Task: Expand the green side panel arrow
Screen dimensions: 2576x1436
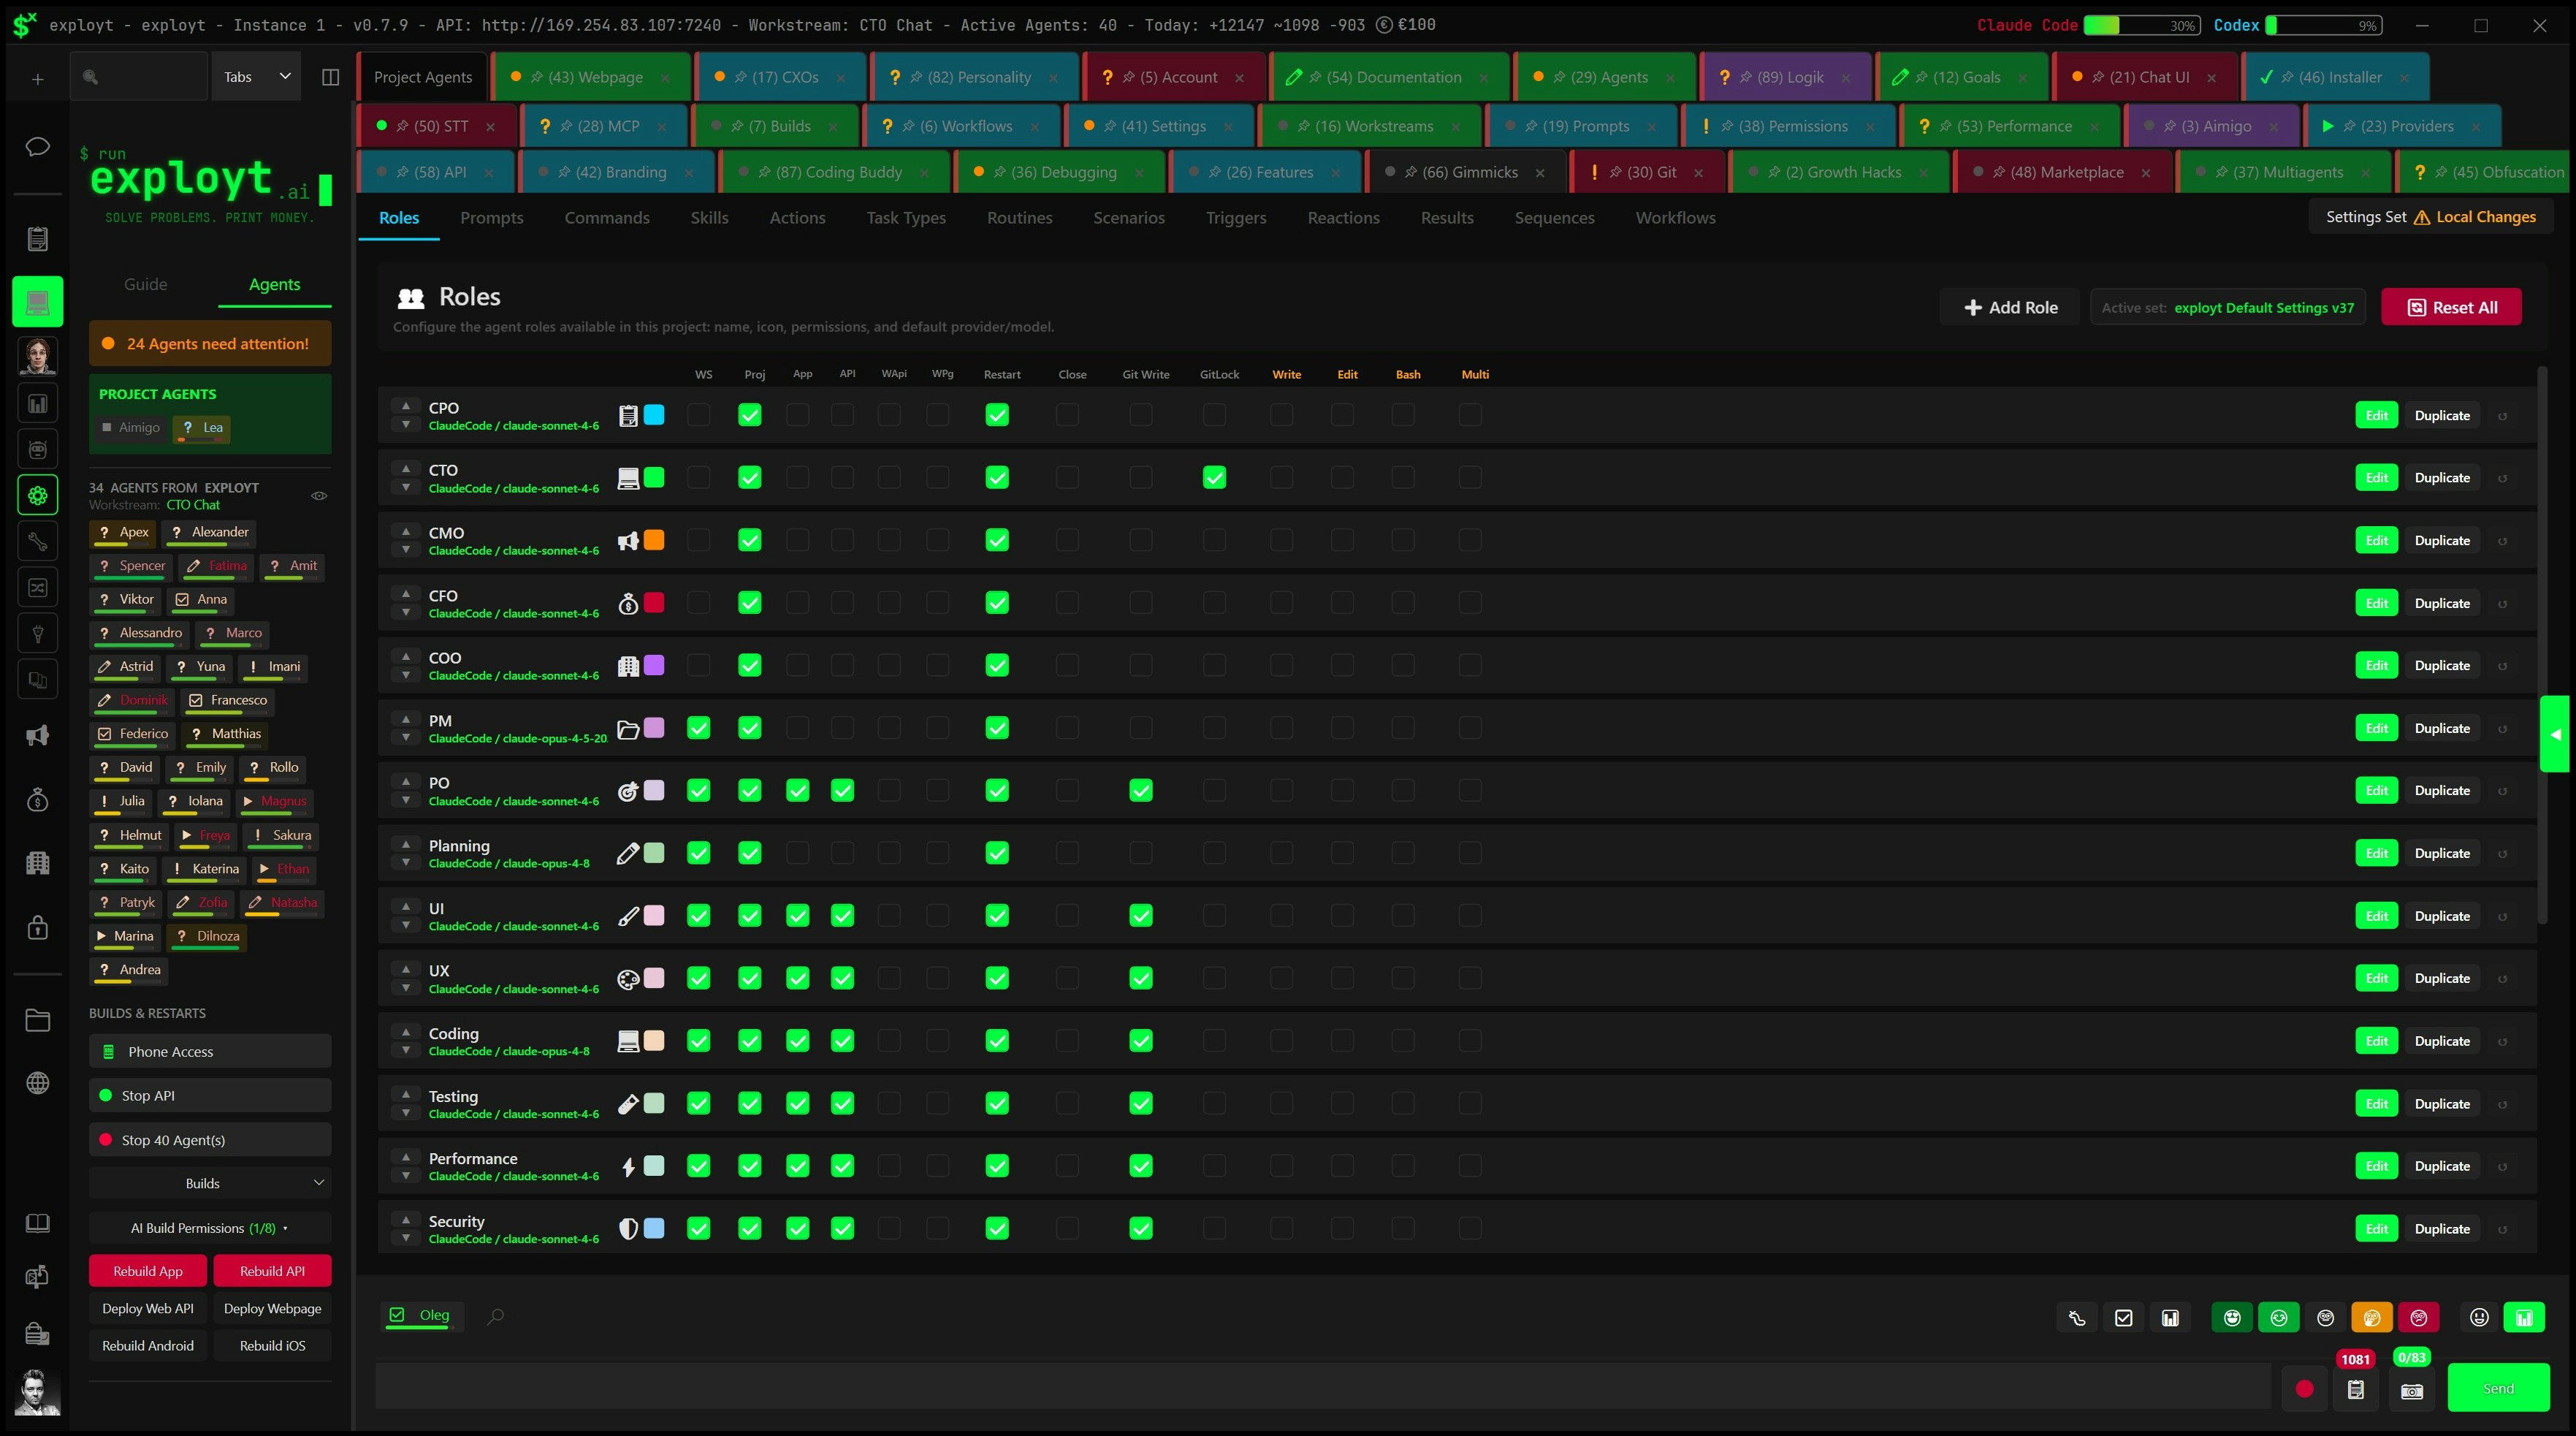Action: click(x=2555, y=734)
